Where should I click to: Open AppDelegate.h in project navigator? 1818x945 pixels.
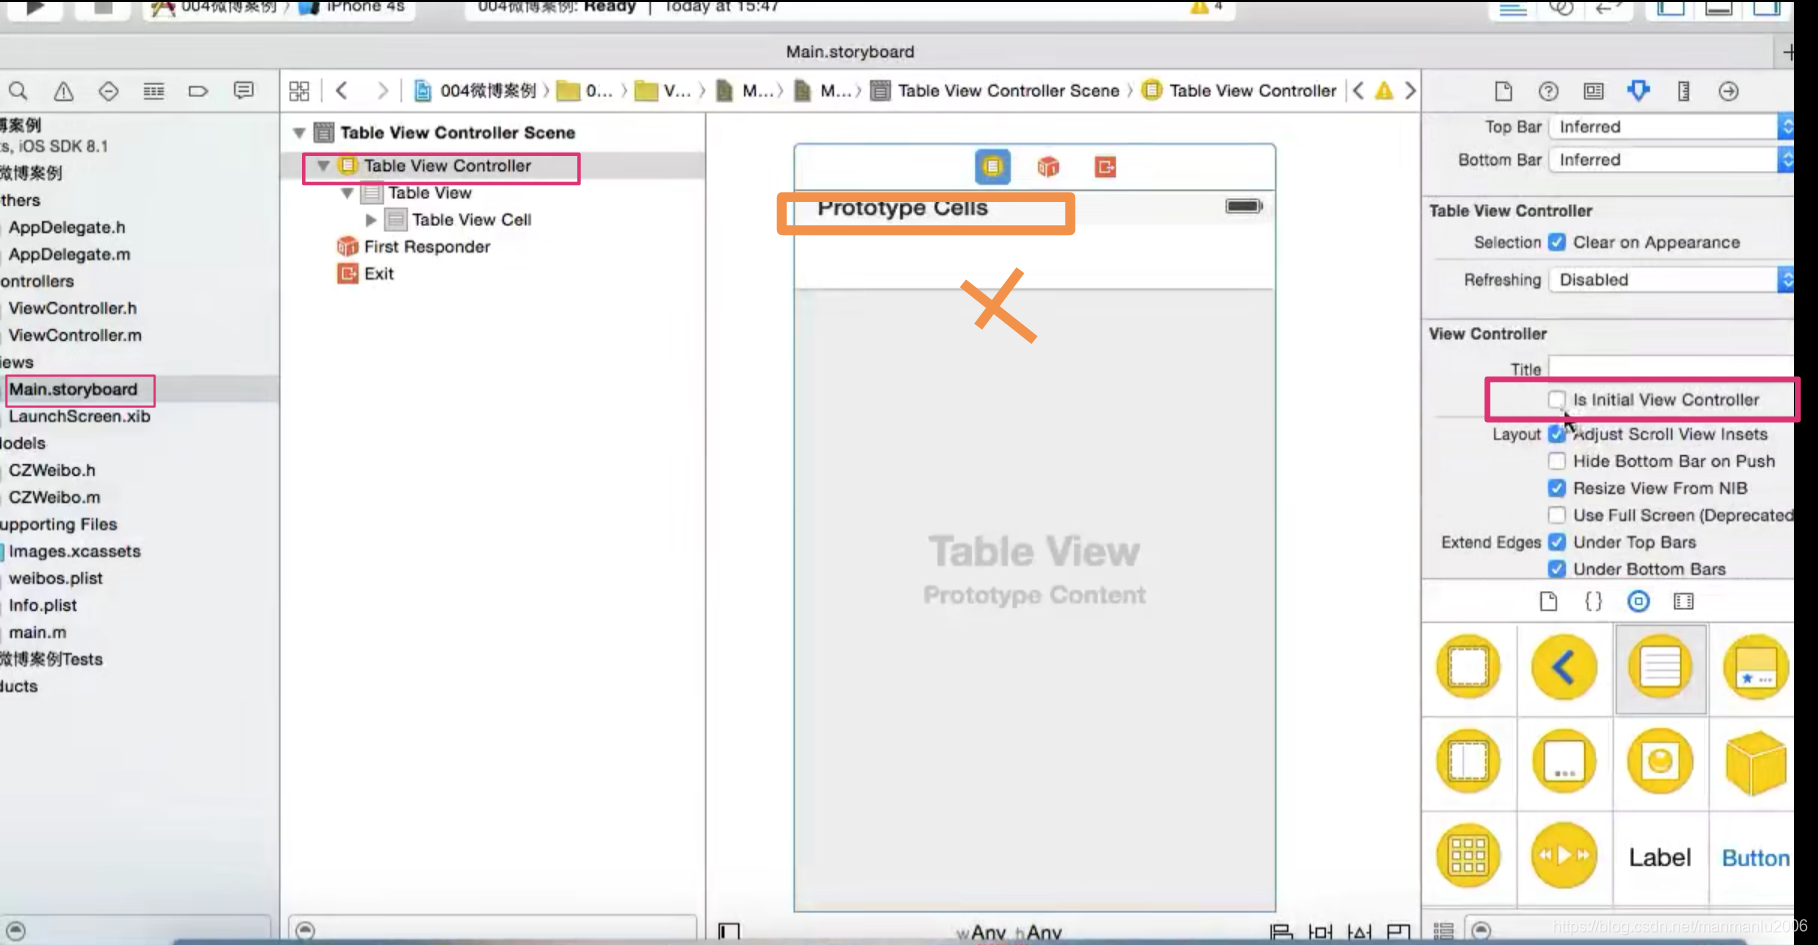[67, 227]
